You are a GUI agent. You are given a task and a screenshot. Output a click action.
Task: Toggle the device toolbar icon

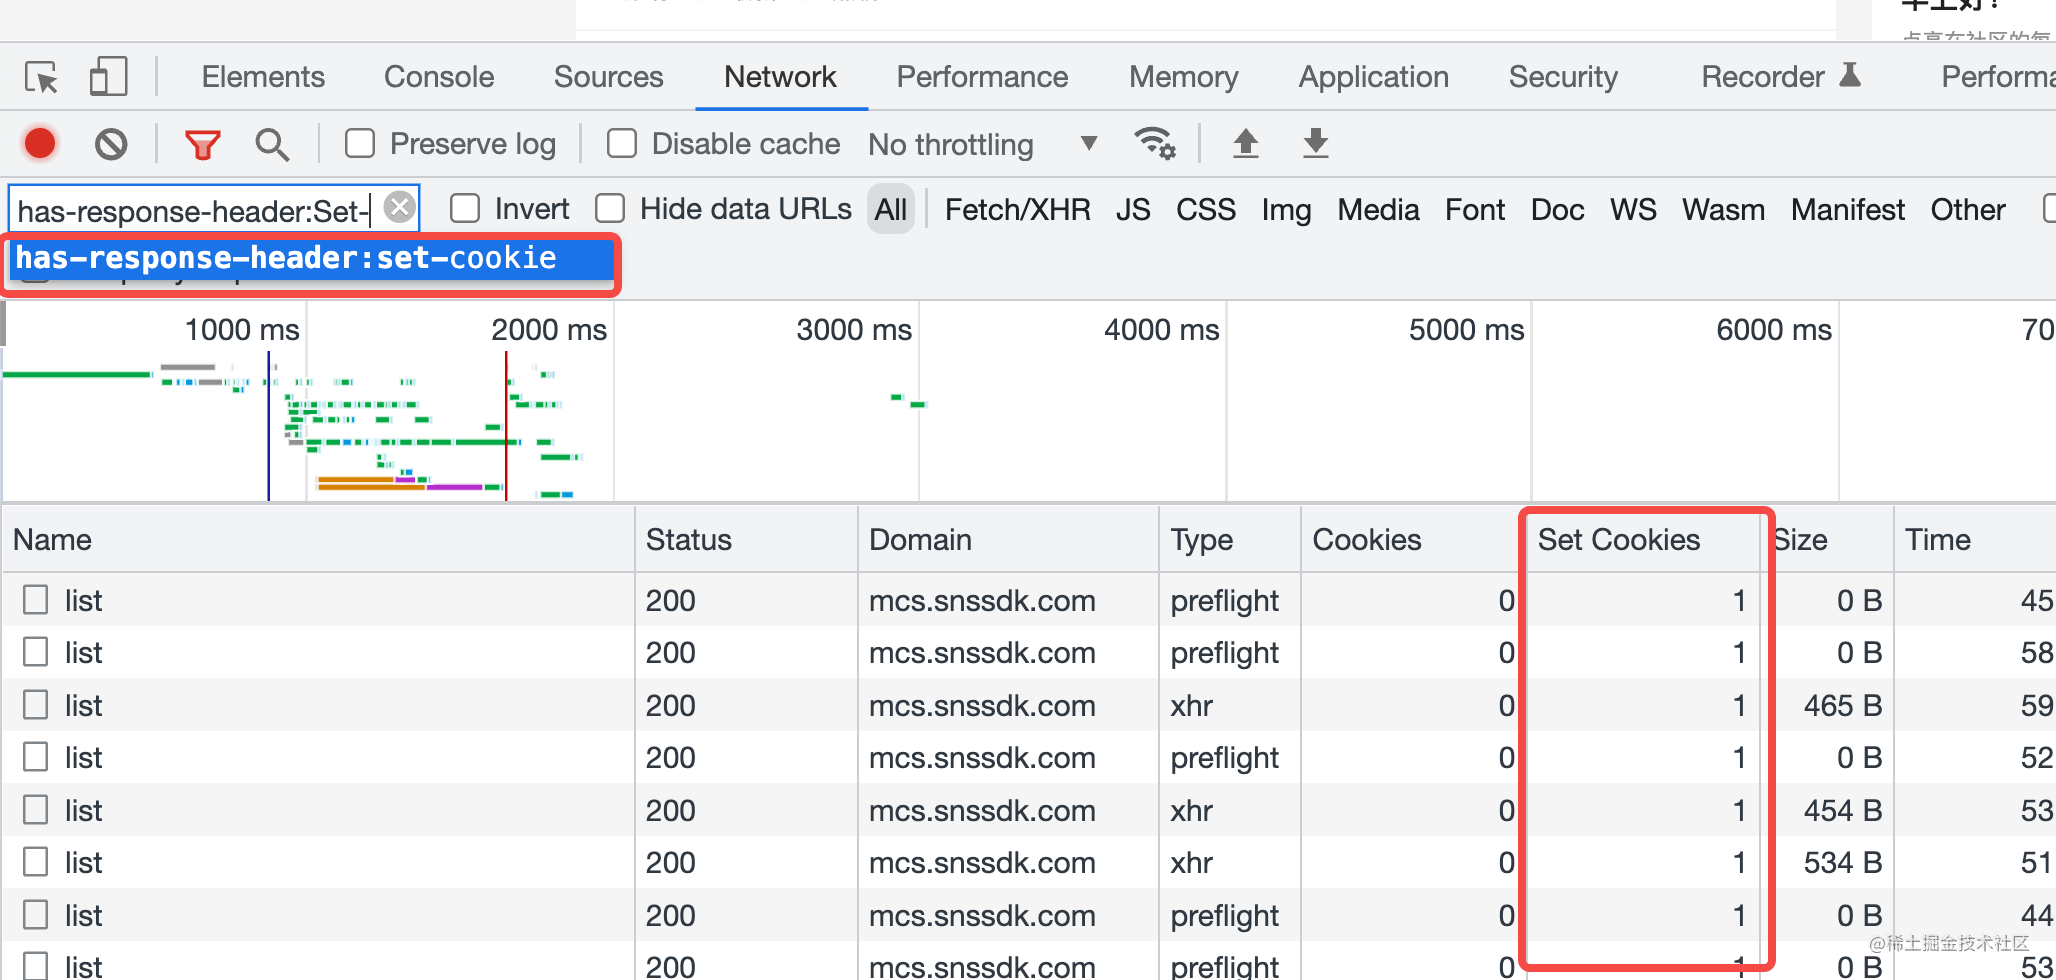(x=108, y=77)
